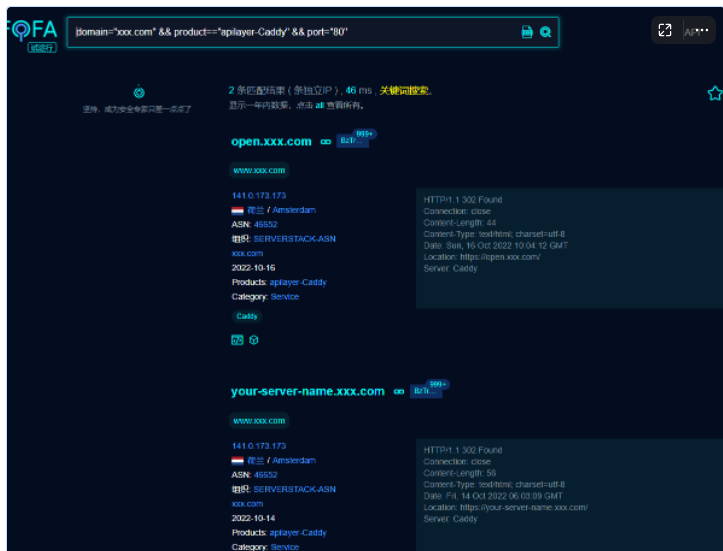Open the open.xxx.com result title

tap(271, 142)
